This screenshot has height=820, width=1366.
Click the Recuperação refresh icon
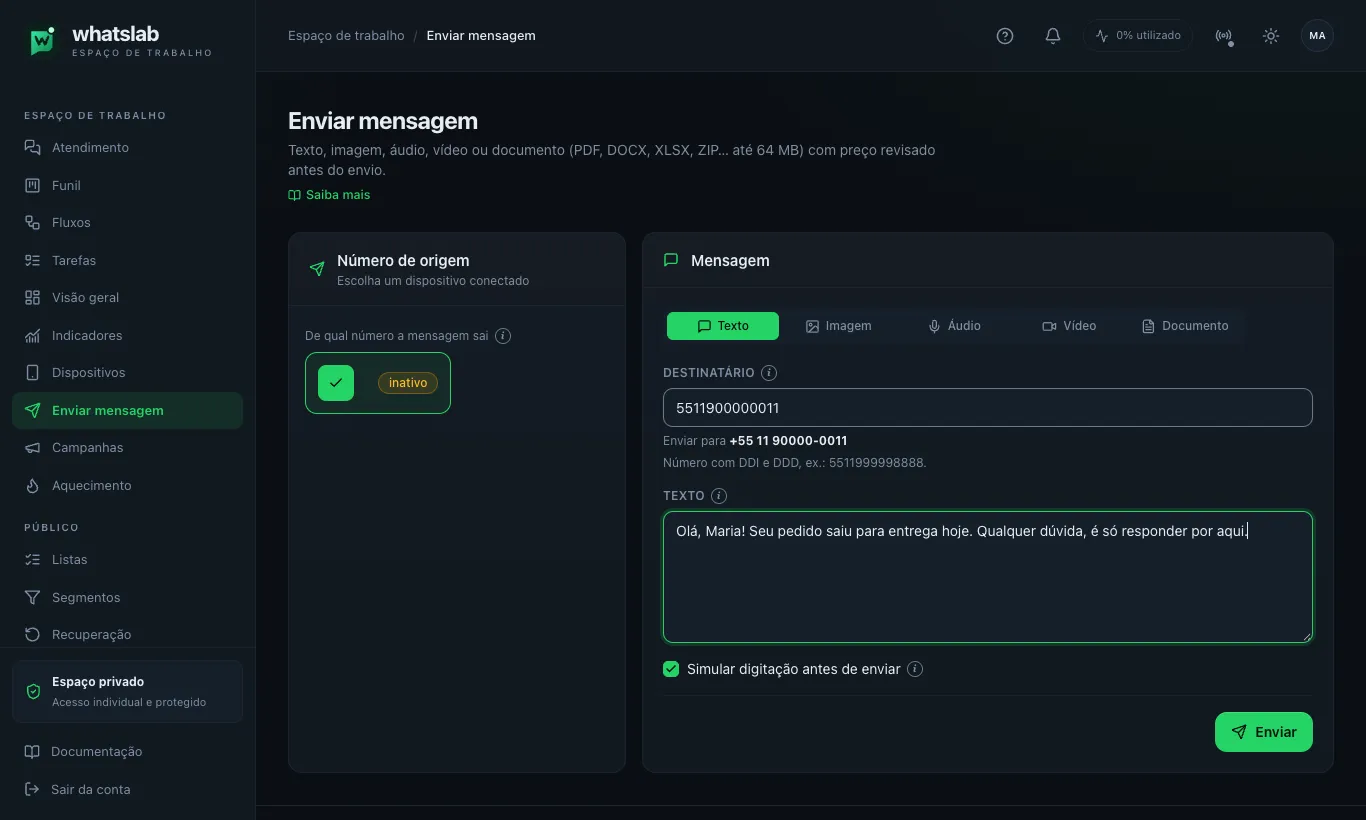point(32,634)
